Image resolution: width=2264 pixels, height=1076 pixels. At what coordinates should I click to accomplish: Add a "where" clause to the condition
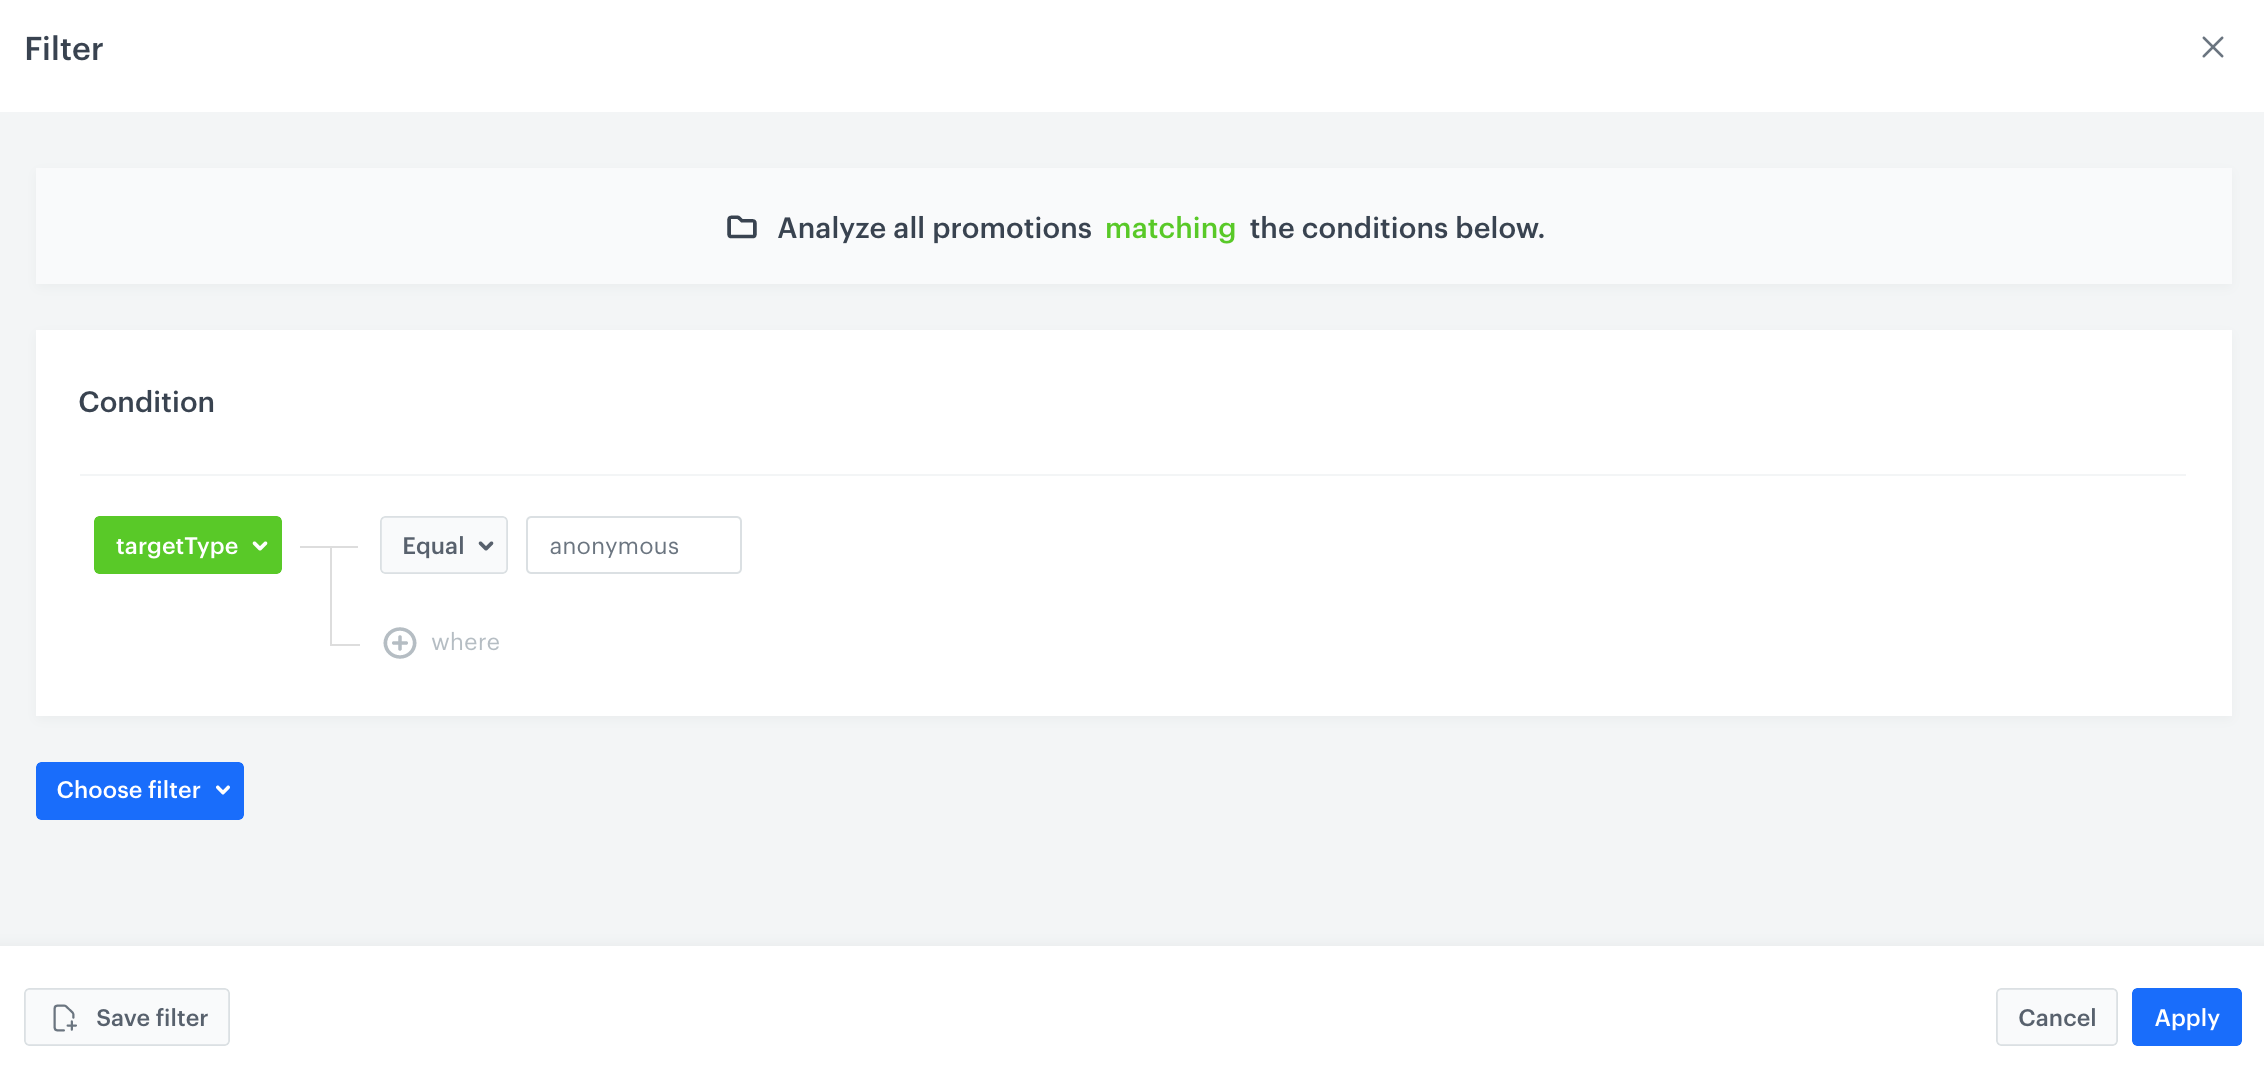point(465,642)
